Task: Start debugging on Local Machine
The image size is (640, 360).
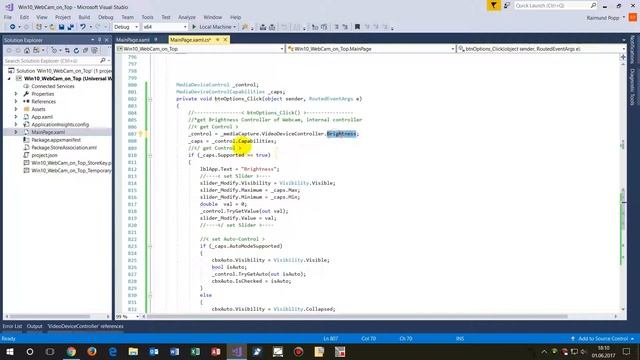Action: [x=214, y=27]
